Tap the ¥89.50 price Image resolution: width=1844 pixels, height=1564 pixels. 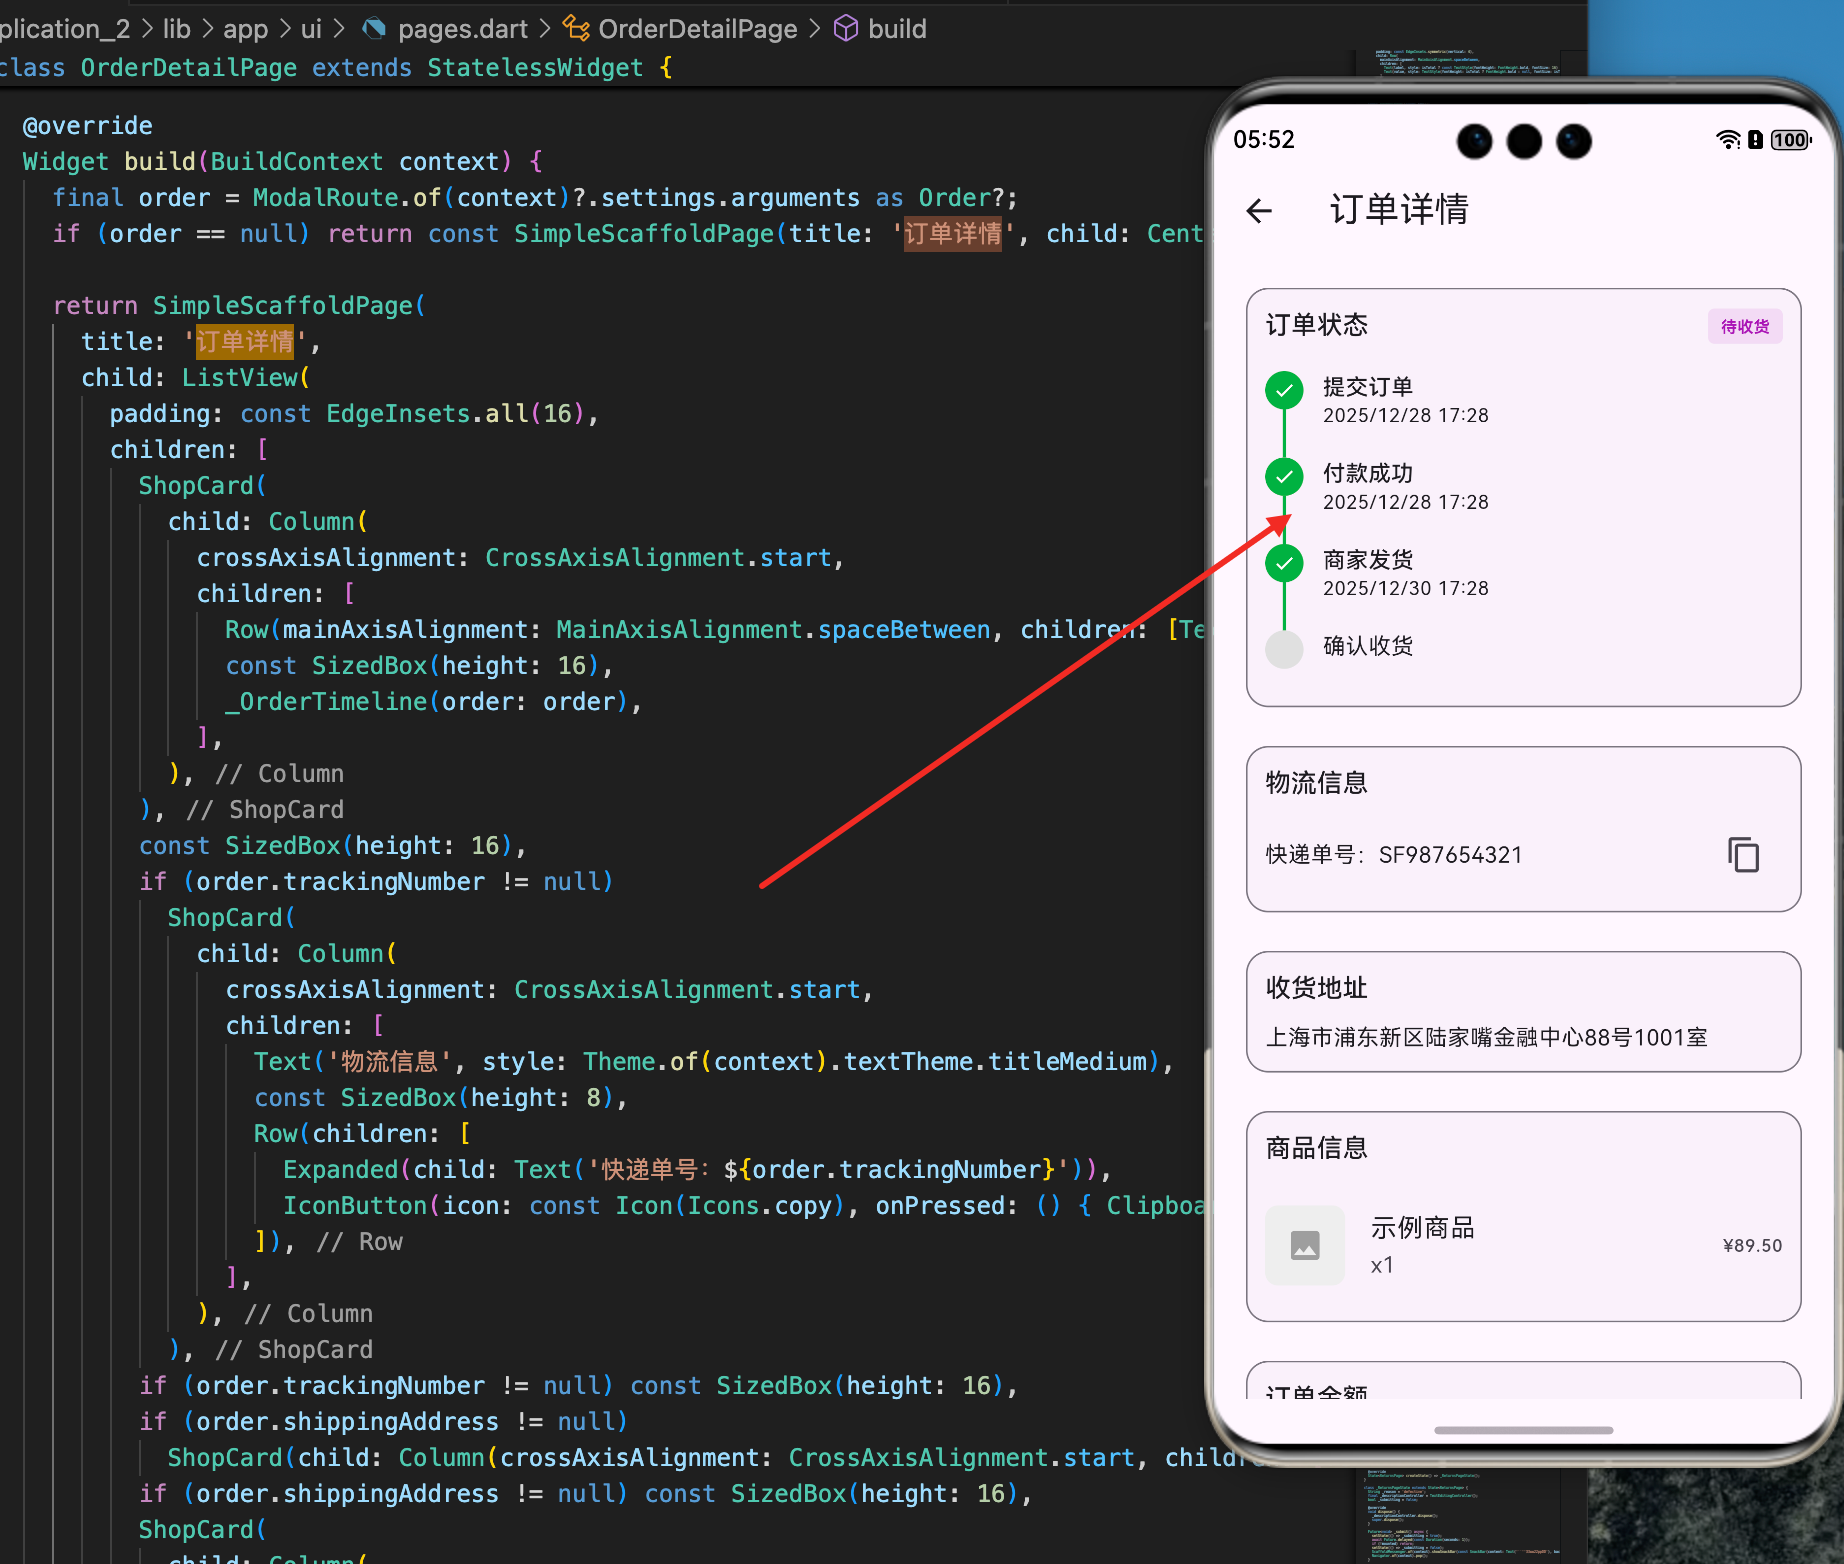point(1752,1246)
